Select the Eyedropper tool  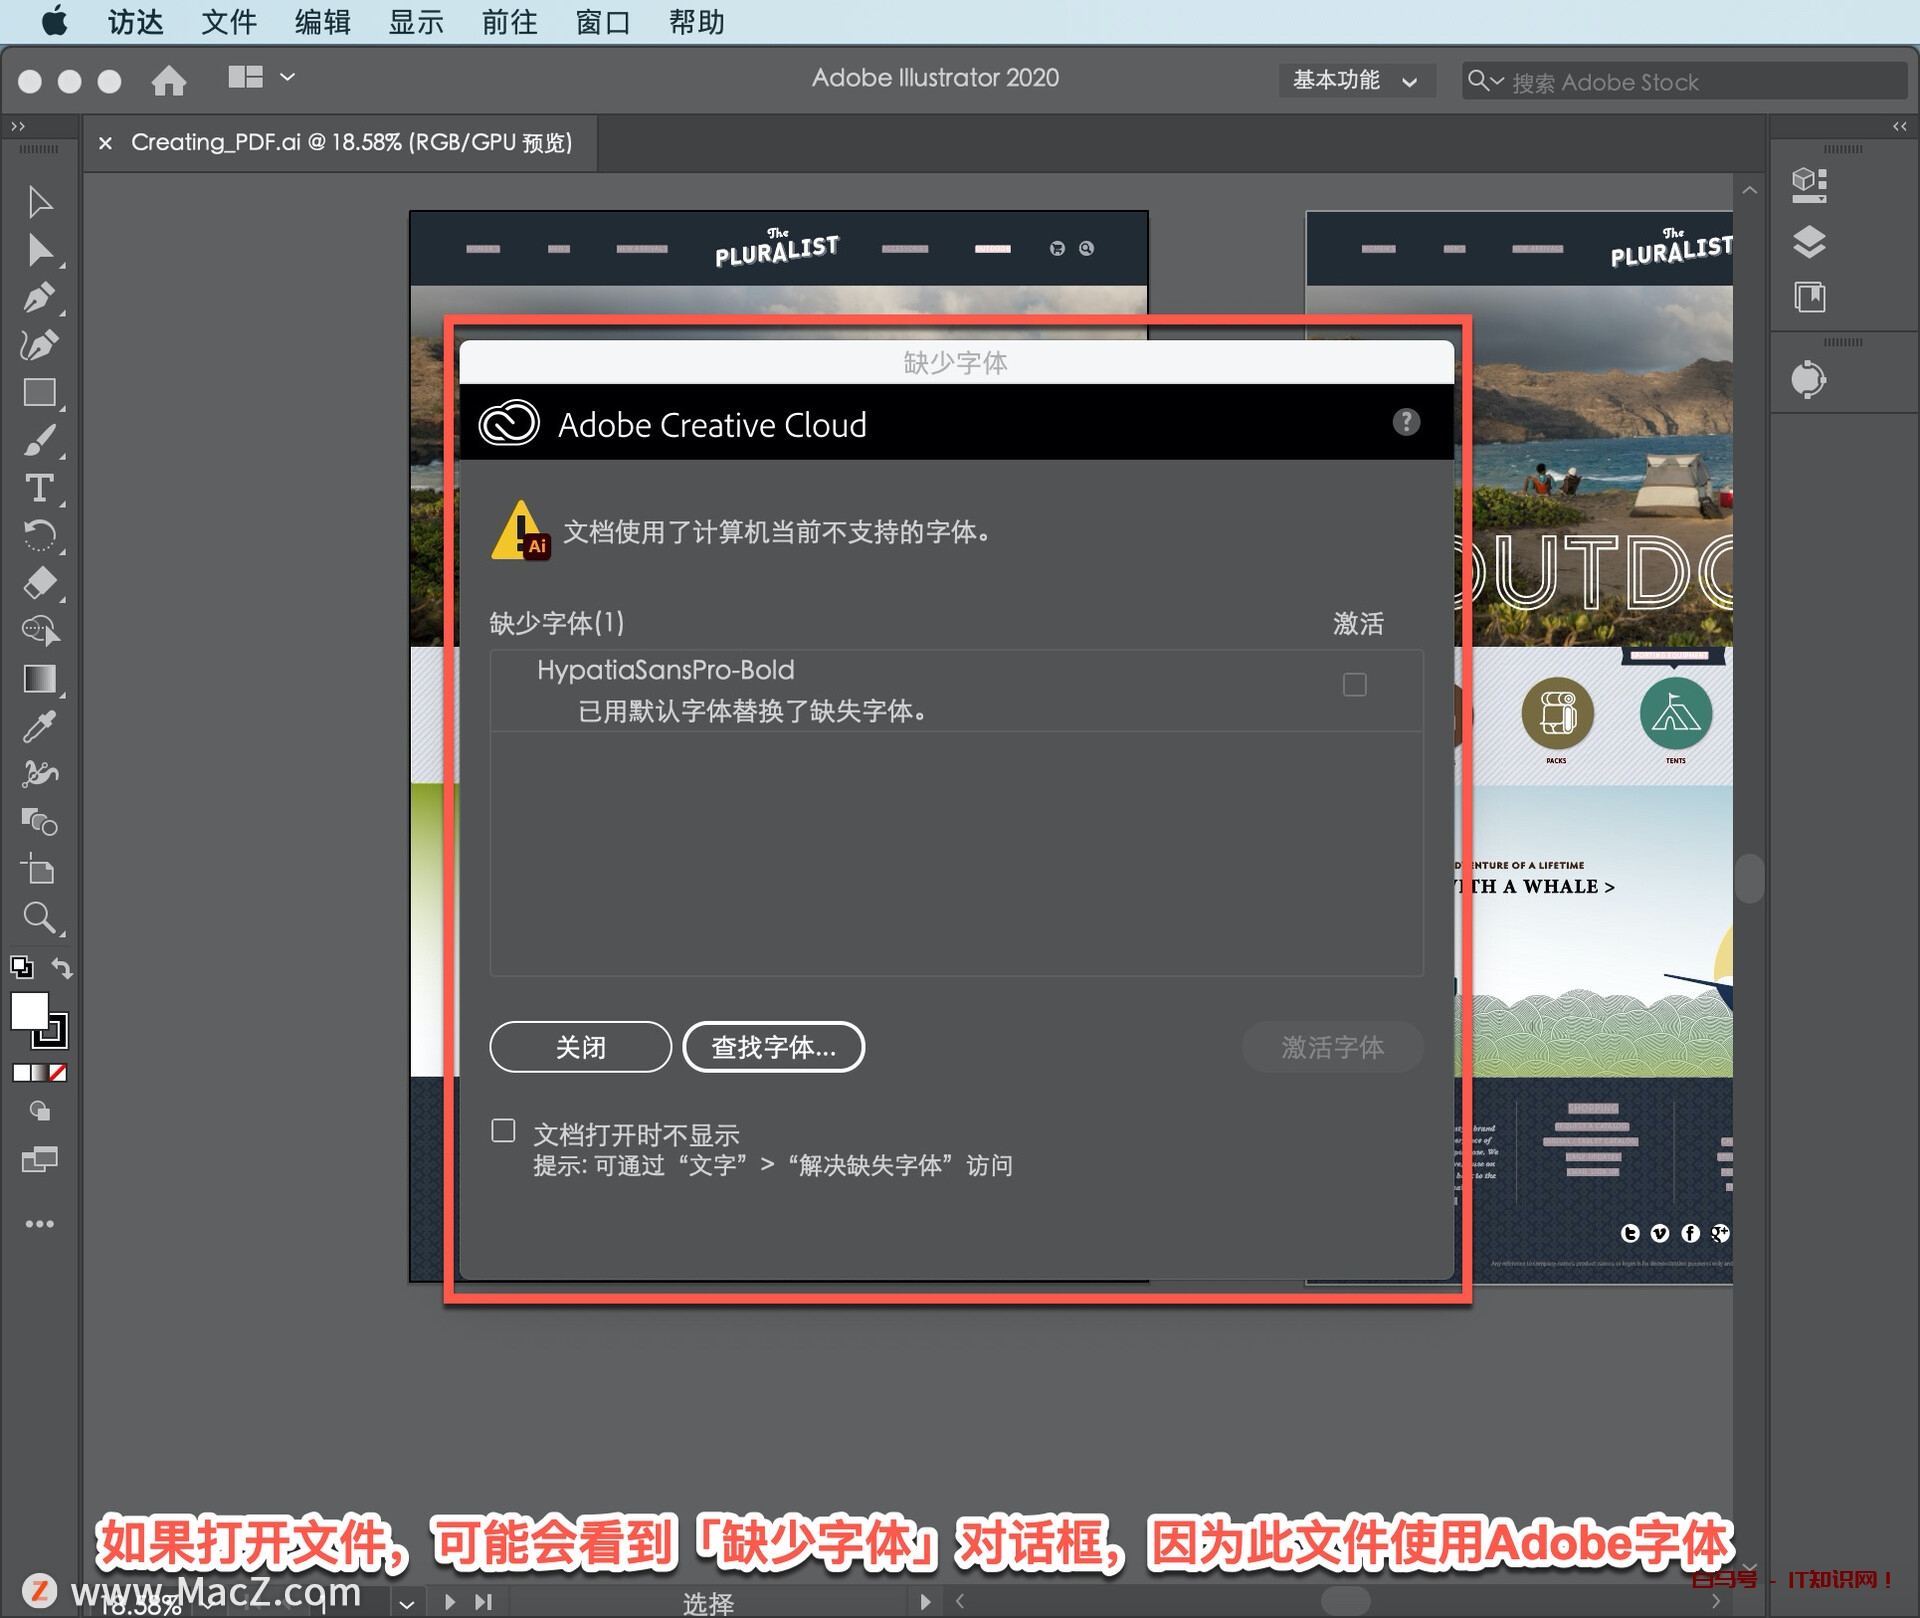[x=40, y=726]
